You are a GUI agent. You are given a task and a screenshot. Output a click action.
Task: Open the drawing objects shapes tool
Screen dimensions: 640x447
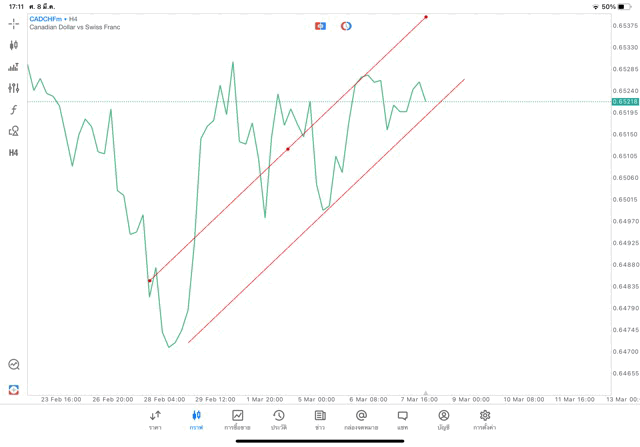pos(14,131)
